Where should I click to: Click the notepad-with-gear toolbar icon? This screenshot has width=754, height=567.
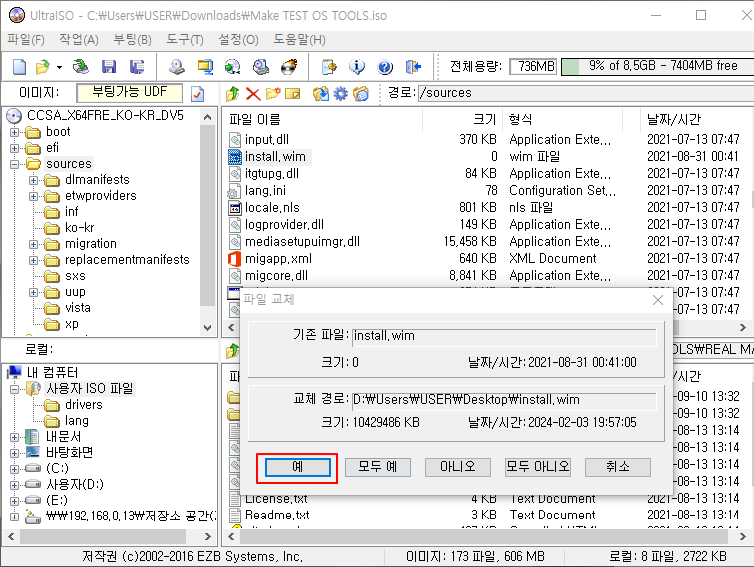point(329,67)
